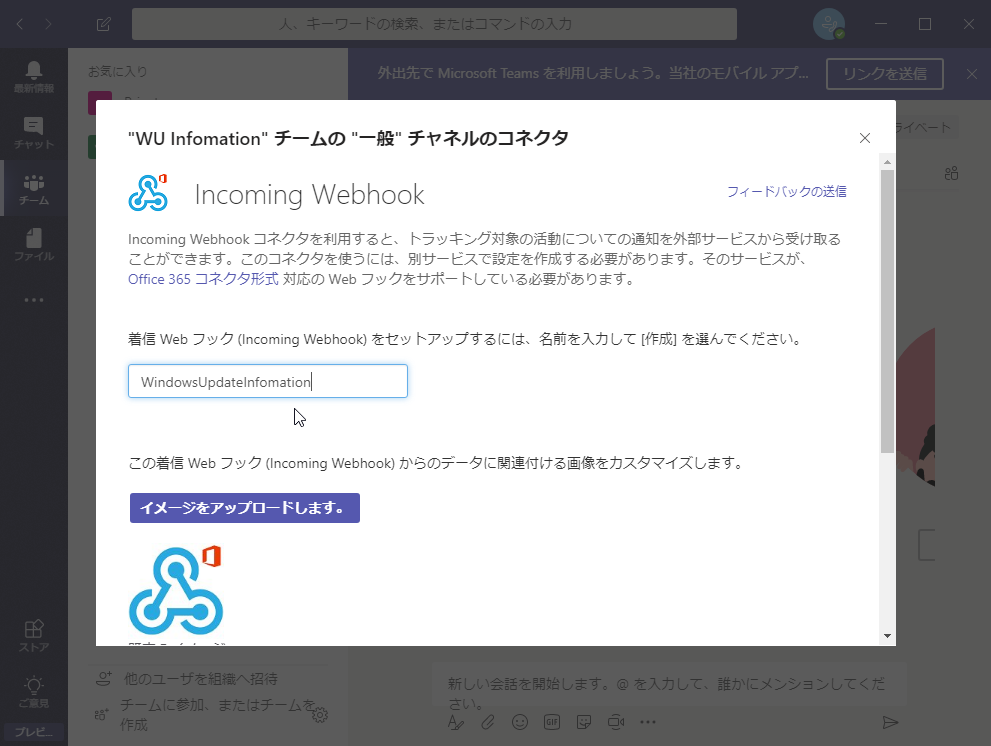Open the Feedback (ご意見) lightbulb icon
The height and width of the screenshot is (746, 991).
click(x=33, y=692)
